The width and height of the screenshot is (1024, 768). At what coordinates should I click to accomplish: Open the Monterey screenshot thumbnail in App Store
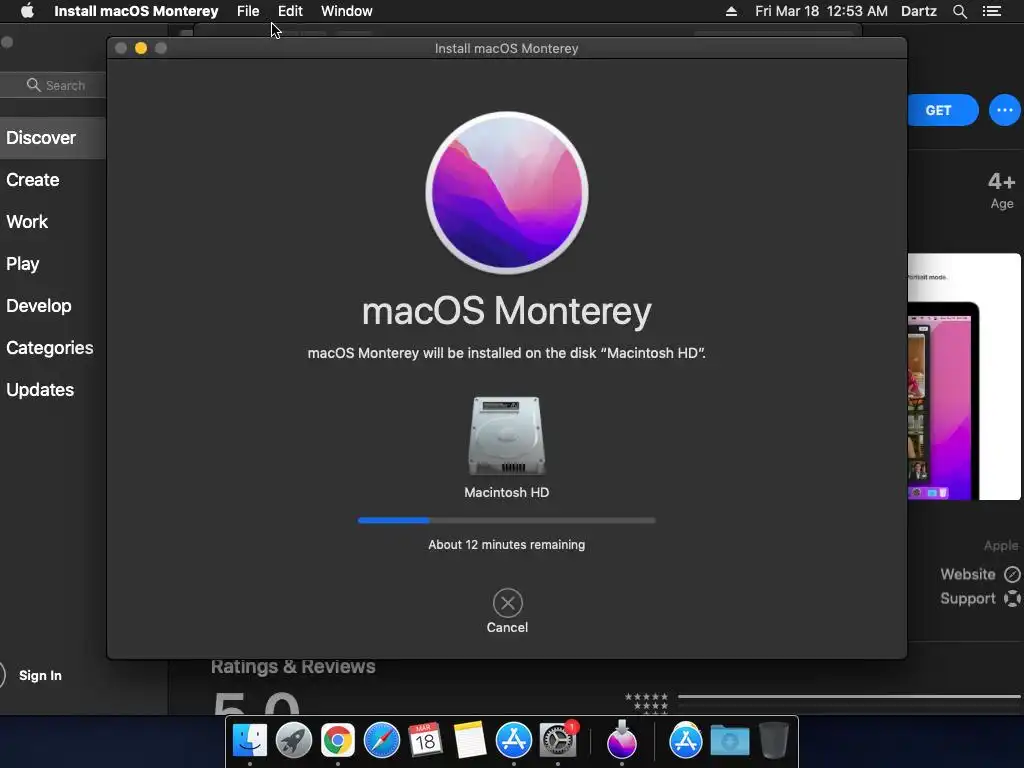click(964, 377)
